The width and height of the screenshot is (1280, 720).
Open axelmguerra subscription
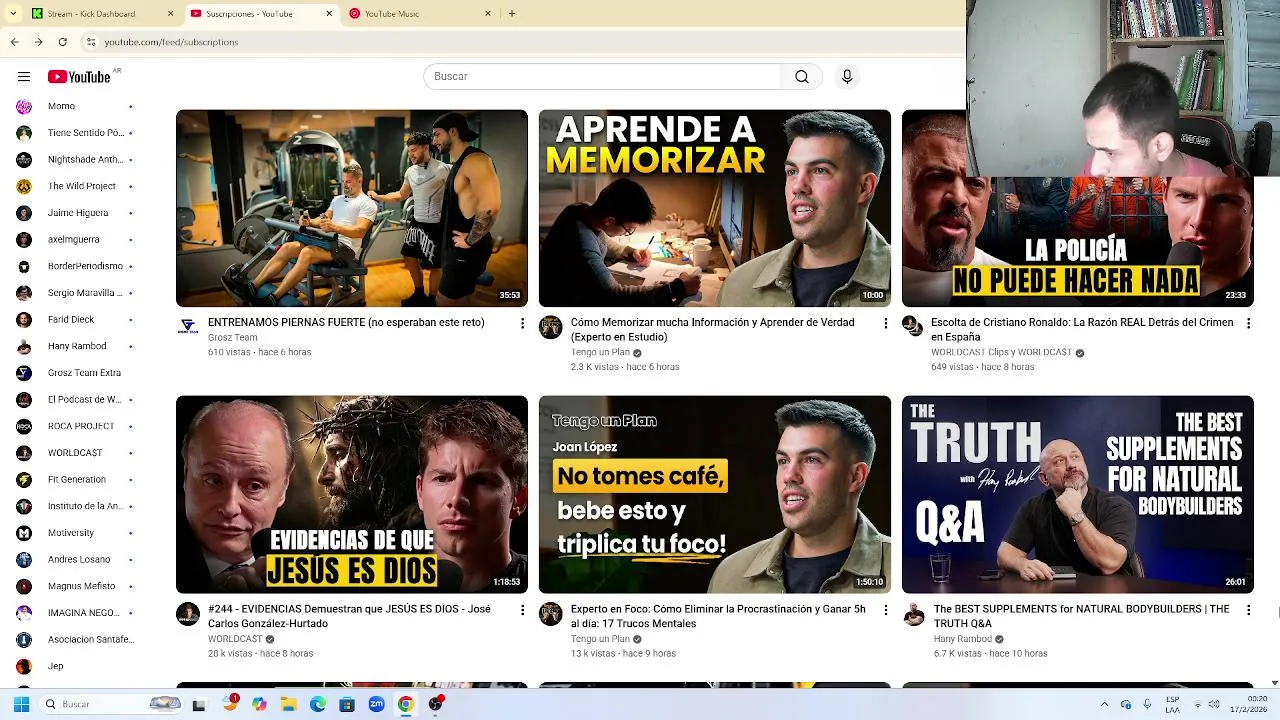pos(75,239)
